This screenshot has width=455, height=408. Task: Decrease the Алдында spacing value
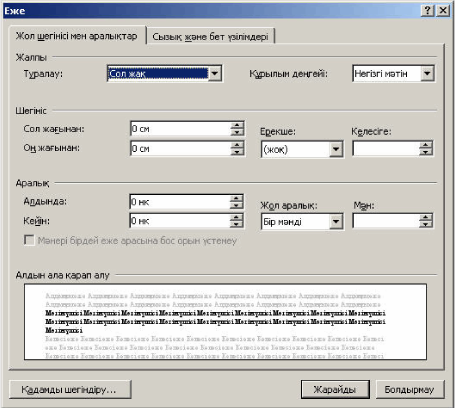tap(236, 205)
